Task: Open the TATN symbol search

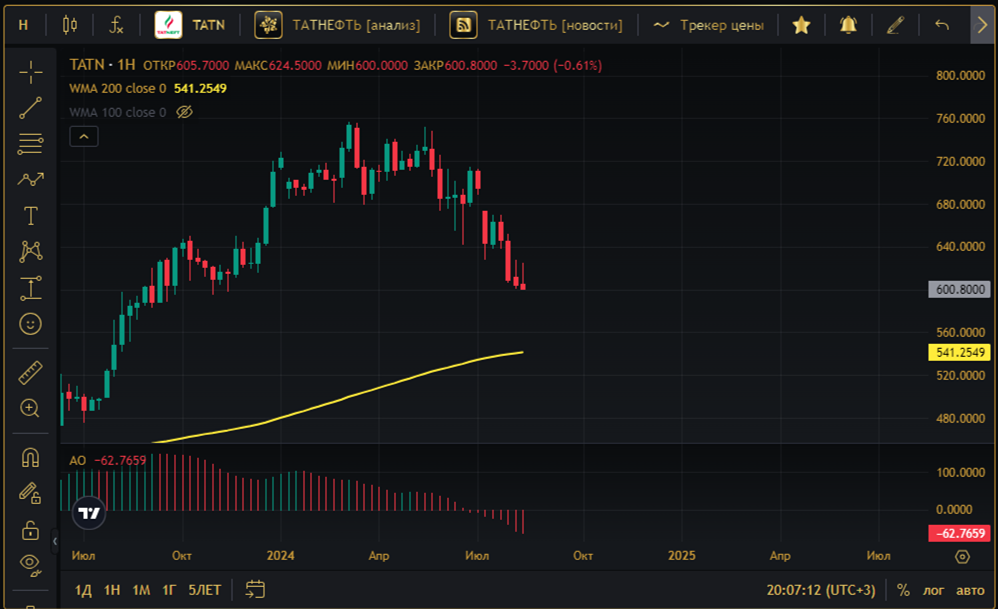Action: 191,25
